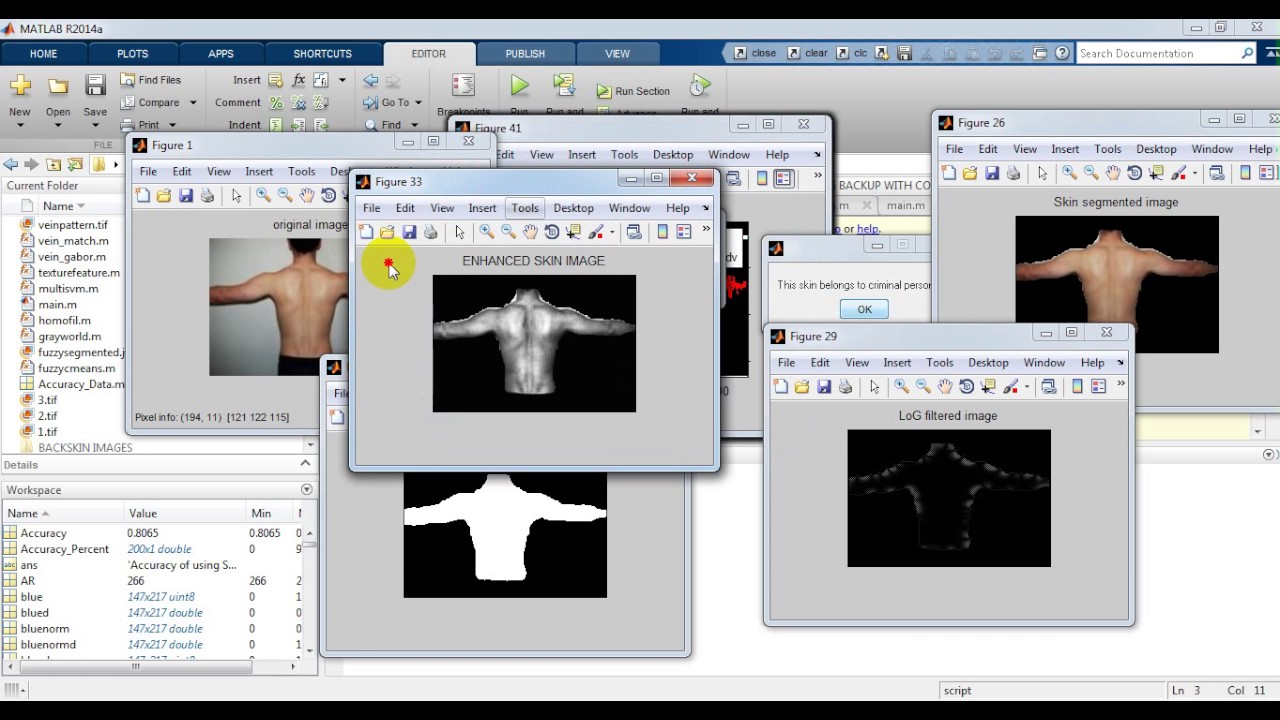Click Zoom In icon in Figure 33

click(x=486, y=232)
